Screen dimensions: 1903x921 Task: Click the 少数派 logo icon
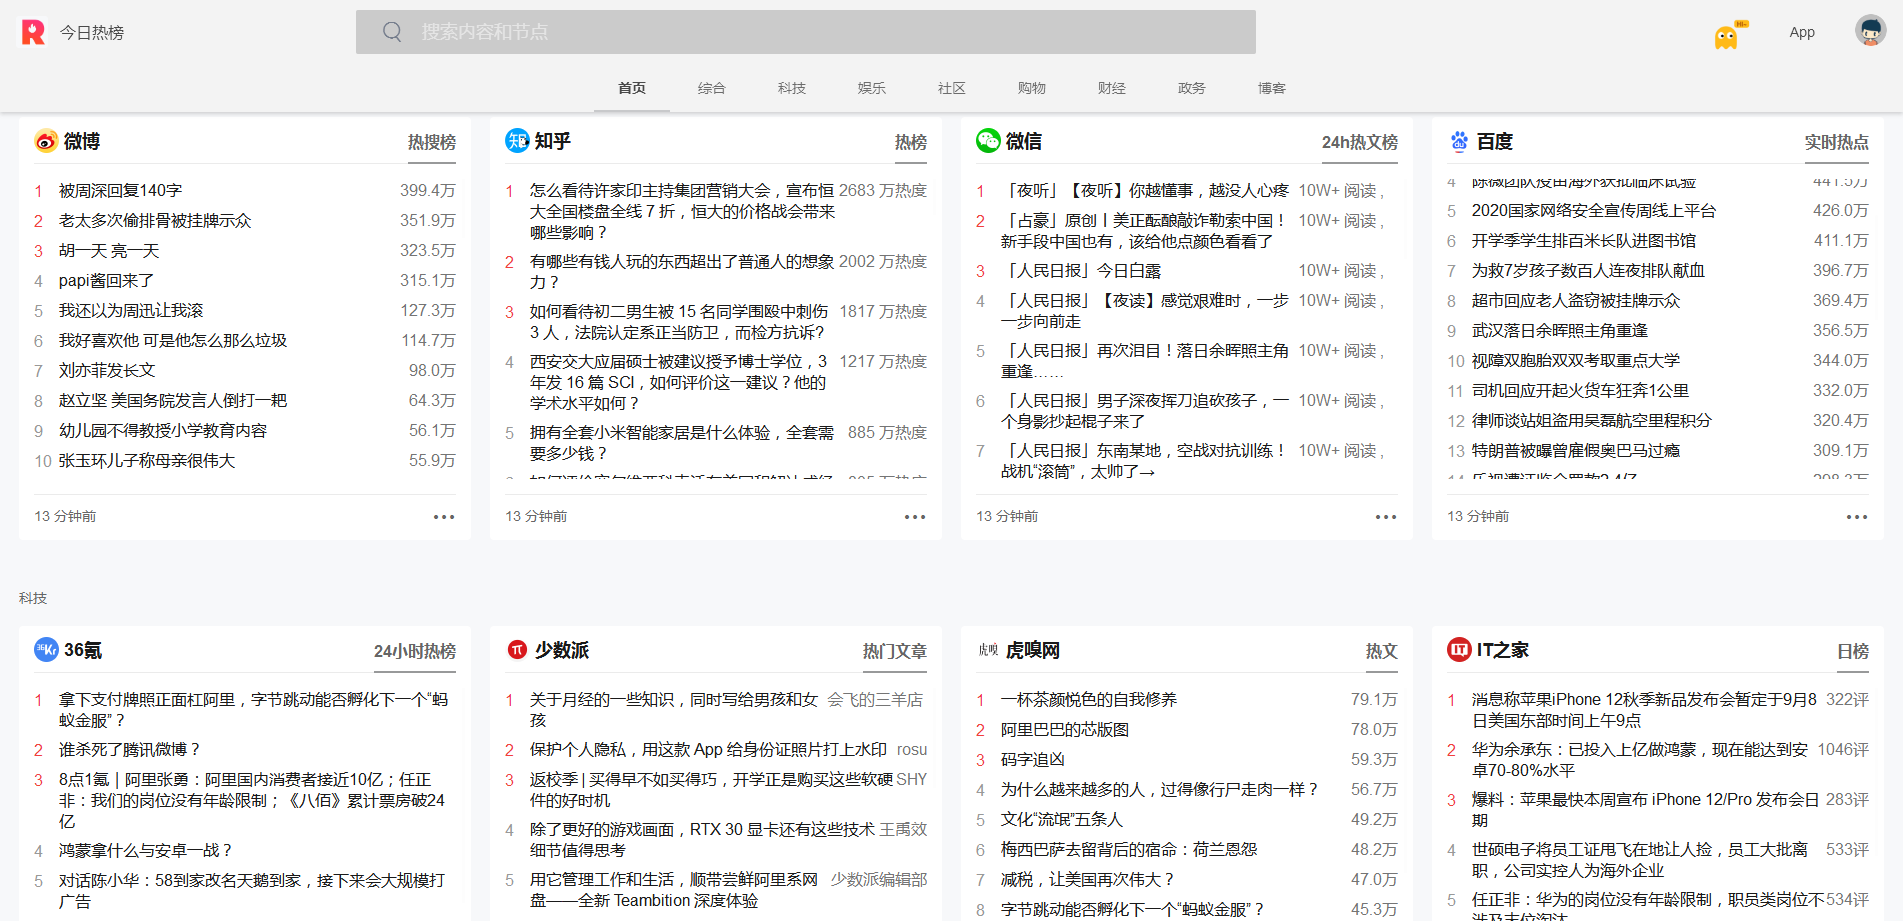tap(517, 650)
